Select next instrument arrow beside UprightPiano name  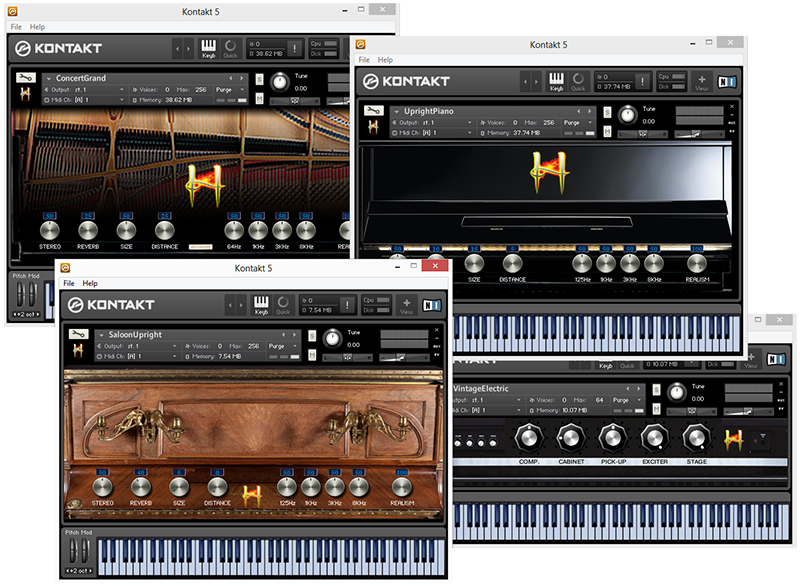click(590, 111)
